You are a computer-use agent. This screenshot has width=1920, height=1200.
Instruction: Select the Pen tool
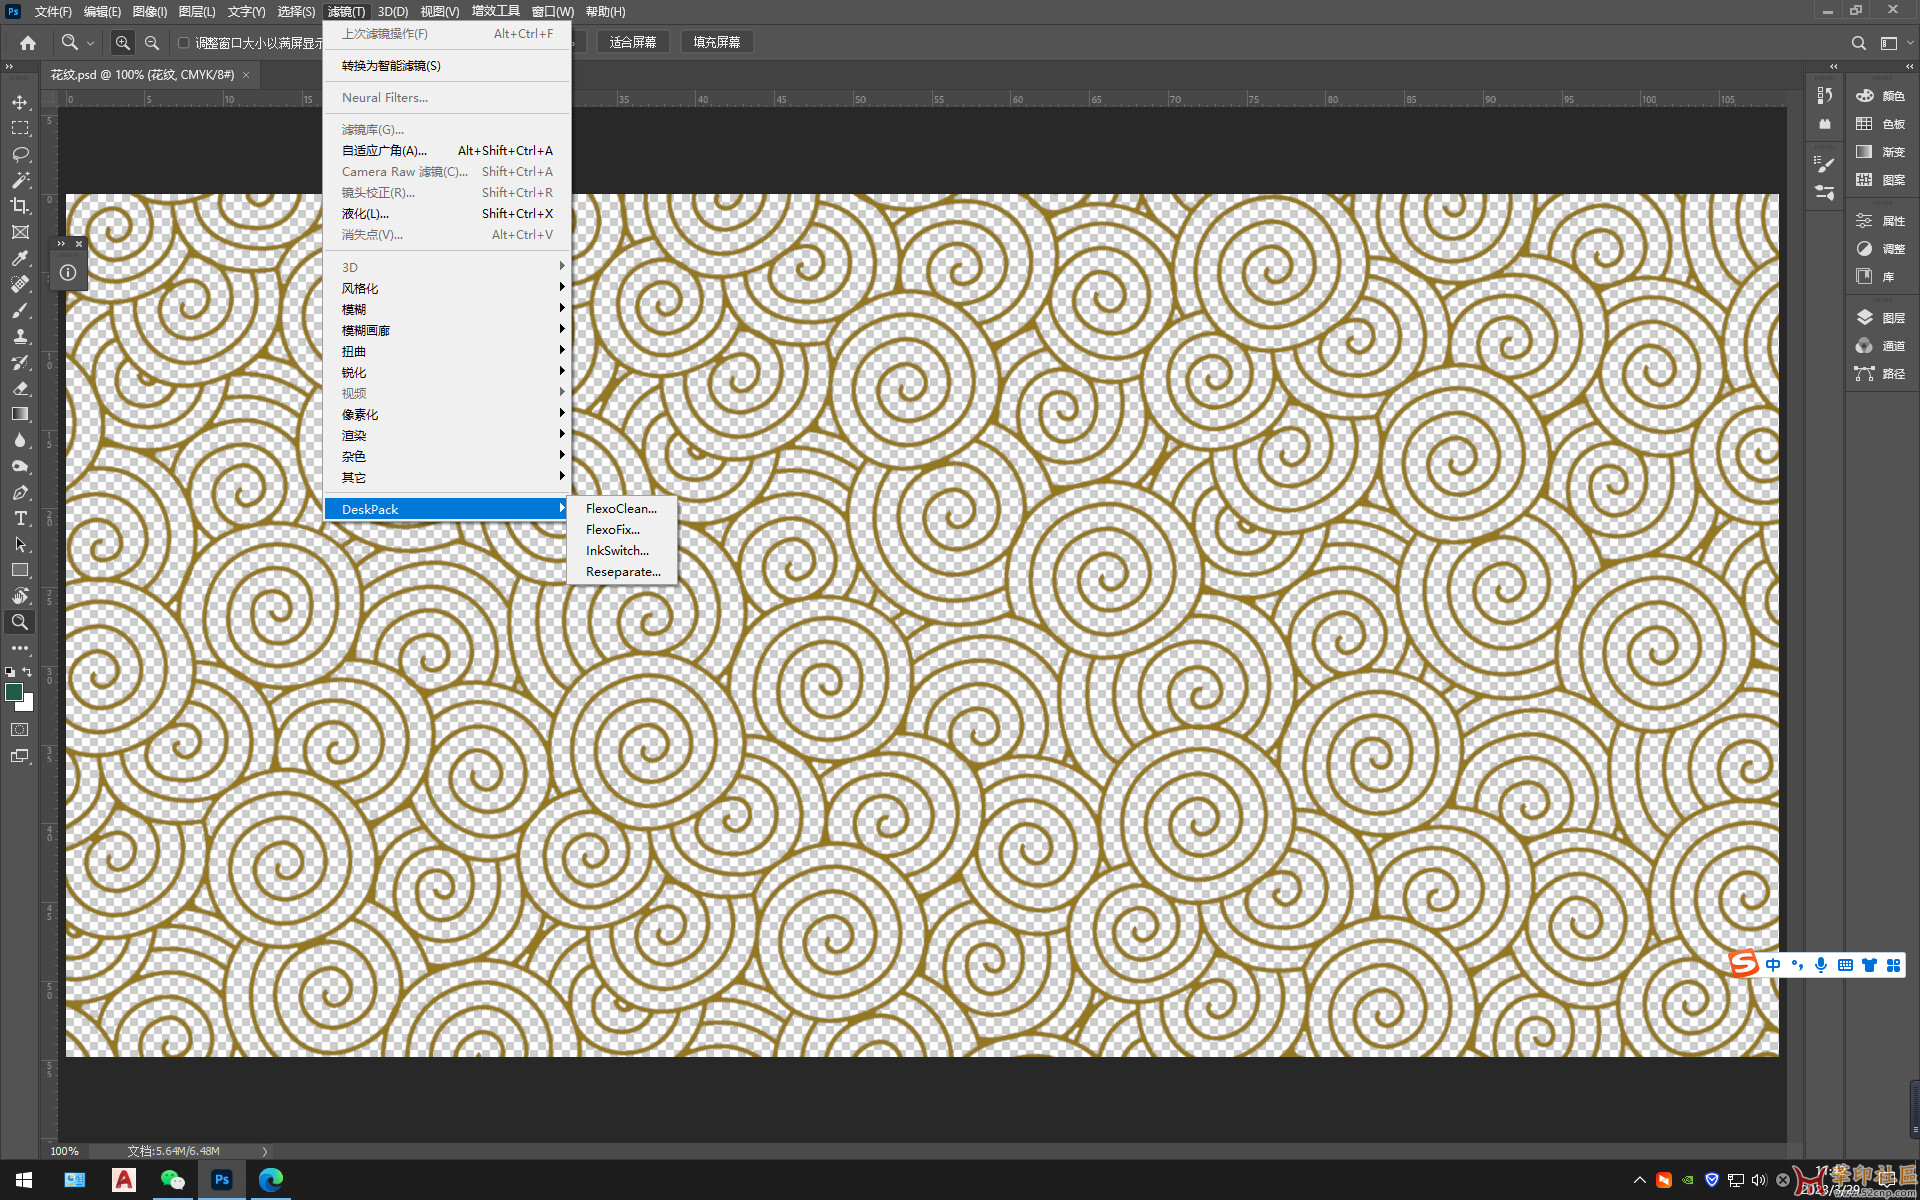20,492
